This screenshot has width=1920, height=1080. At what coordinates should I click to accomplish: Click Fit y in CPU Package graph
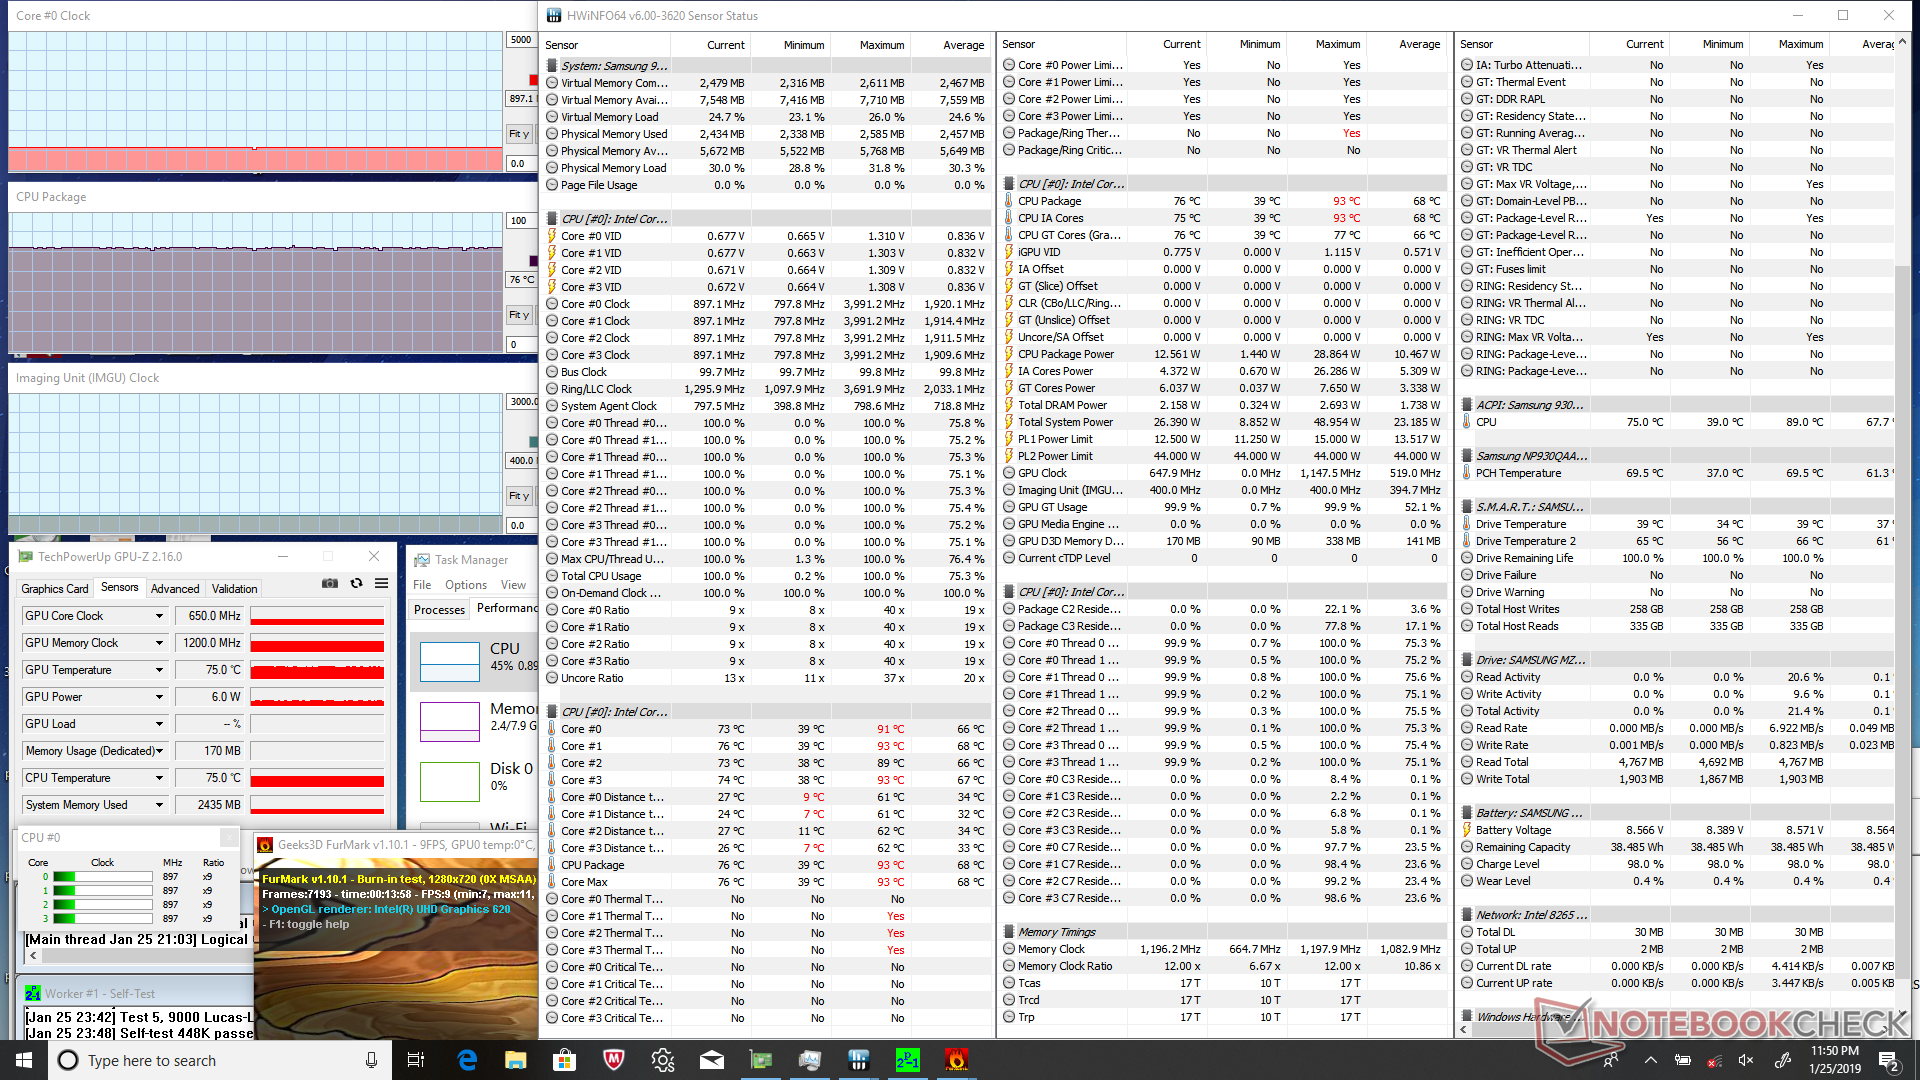[519, 315]
